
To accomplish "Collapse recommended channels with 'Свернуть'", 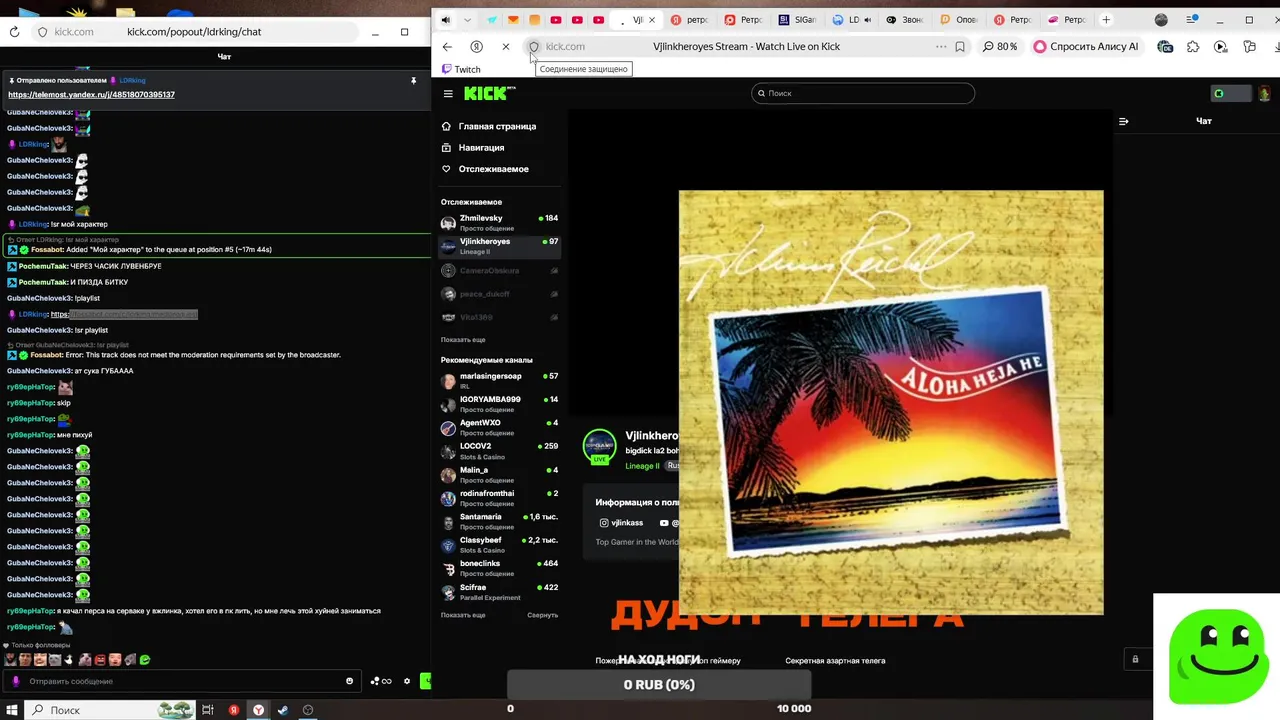I will (x=542, y=615).
